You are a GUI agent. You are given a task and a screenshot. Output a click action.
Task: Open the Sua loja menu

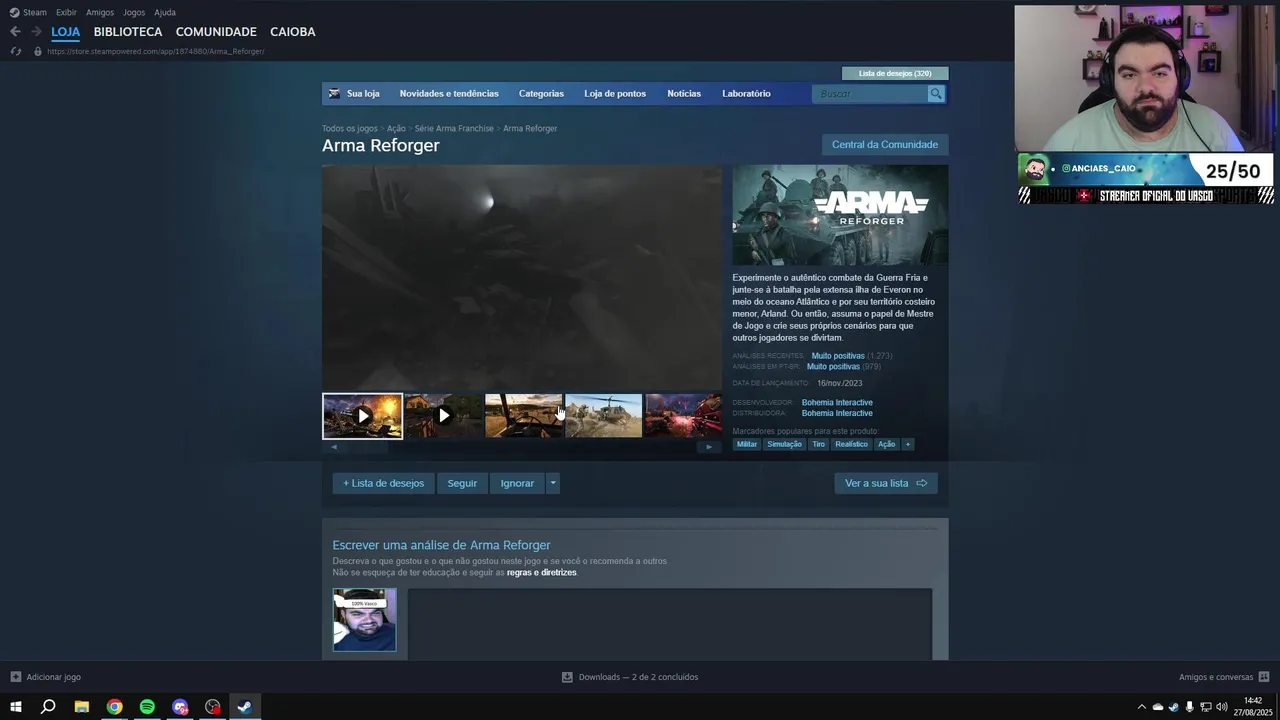pyautogui.click(x=363, y=94)
